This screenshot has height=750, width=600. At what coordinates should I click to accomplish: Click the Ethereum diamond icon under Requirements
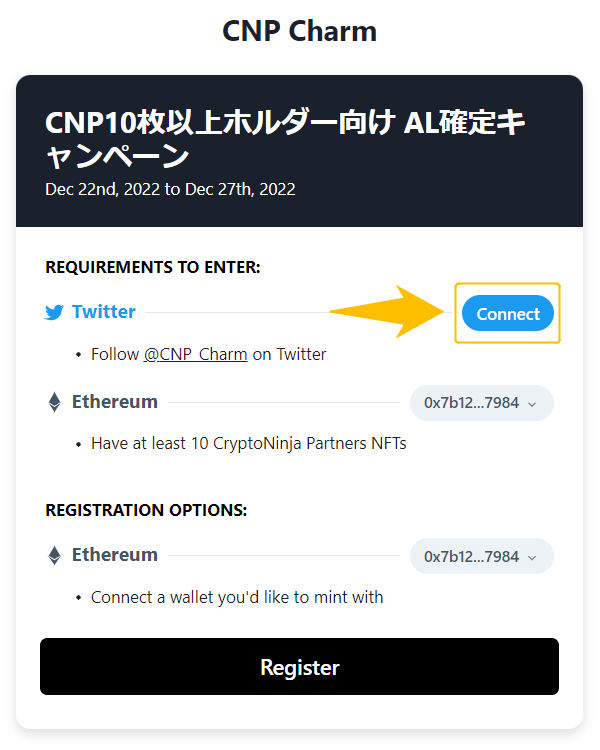[x=55, y=402]
